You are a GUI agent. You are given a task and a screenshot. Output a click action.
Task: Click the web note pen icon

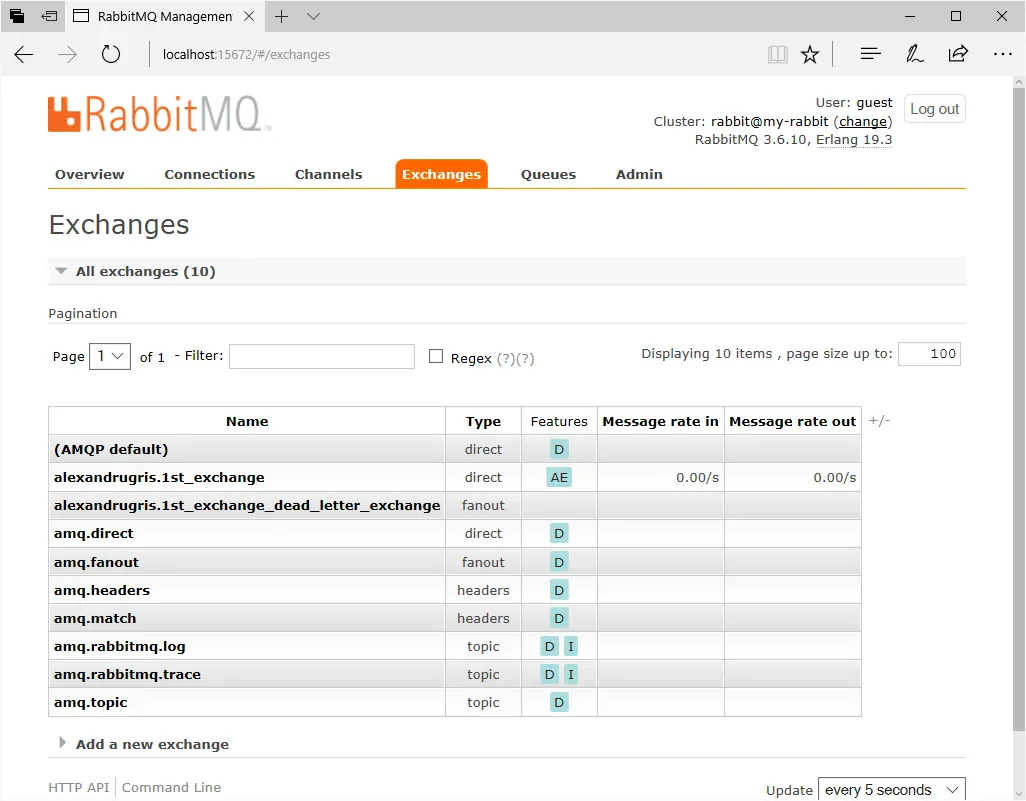(x=914, y=54)
